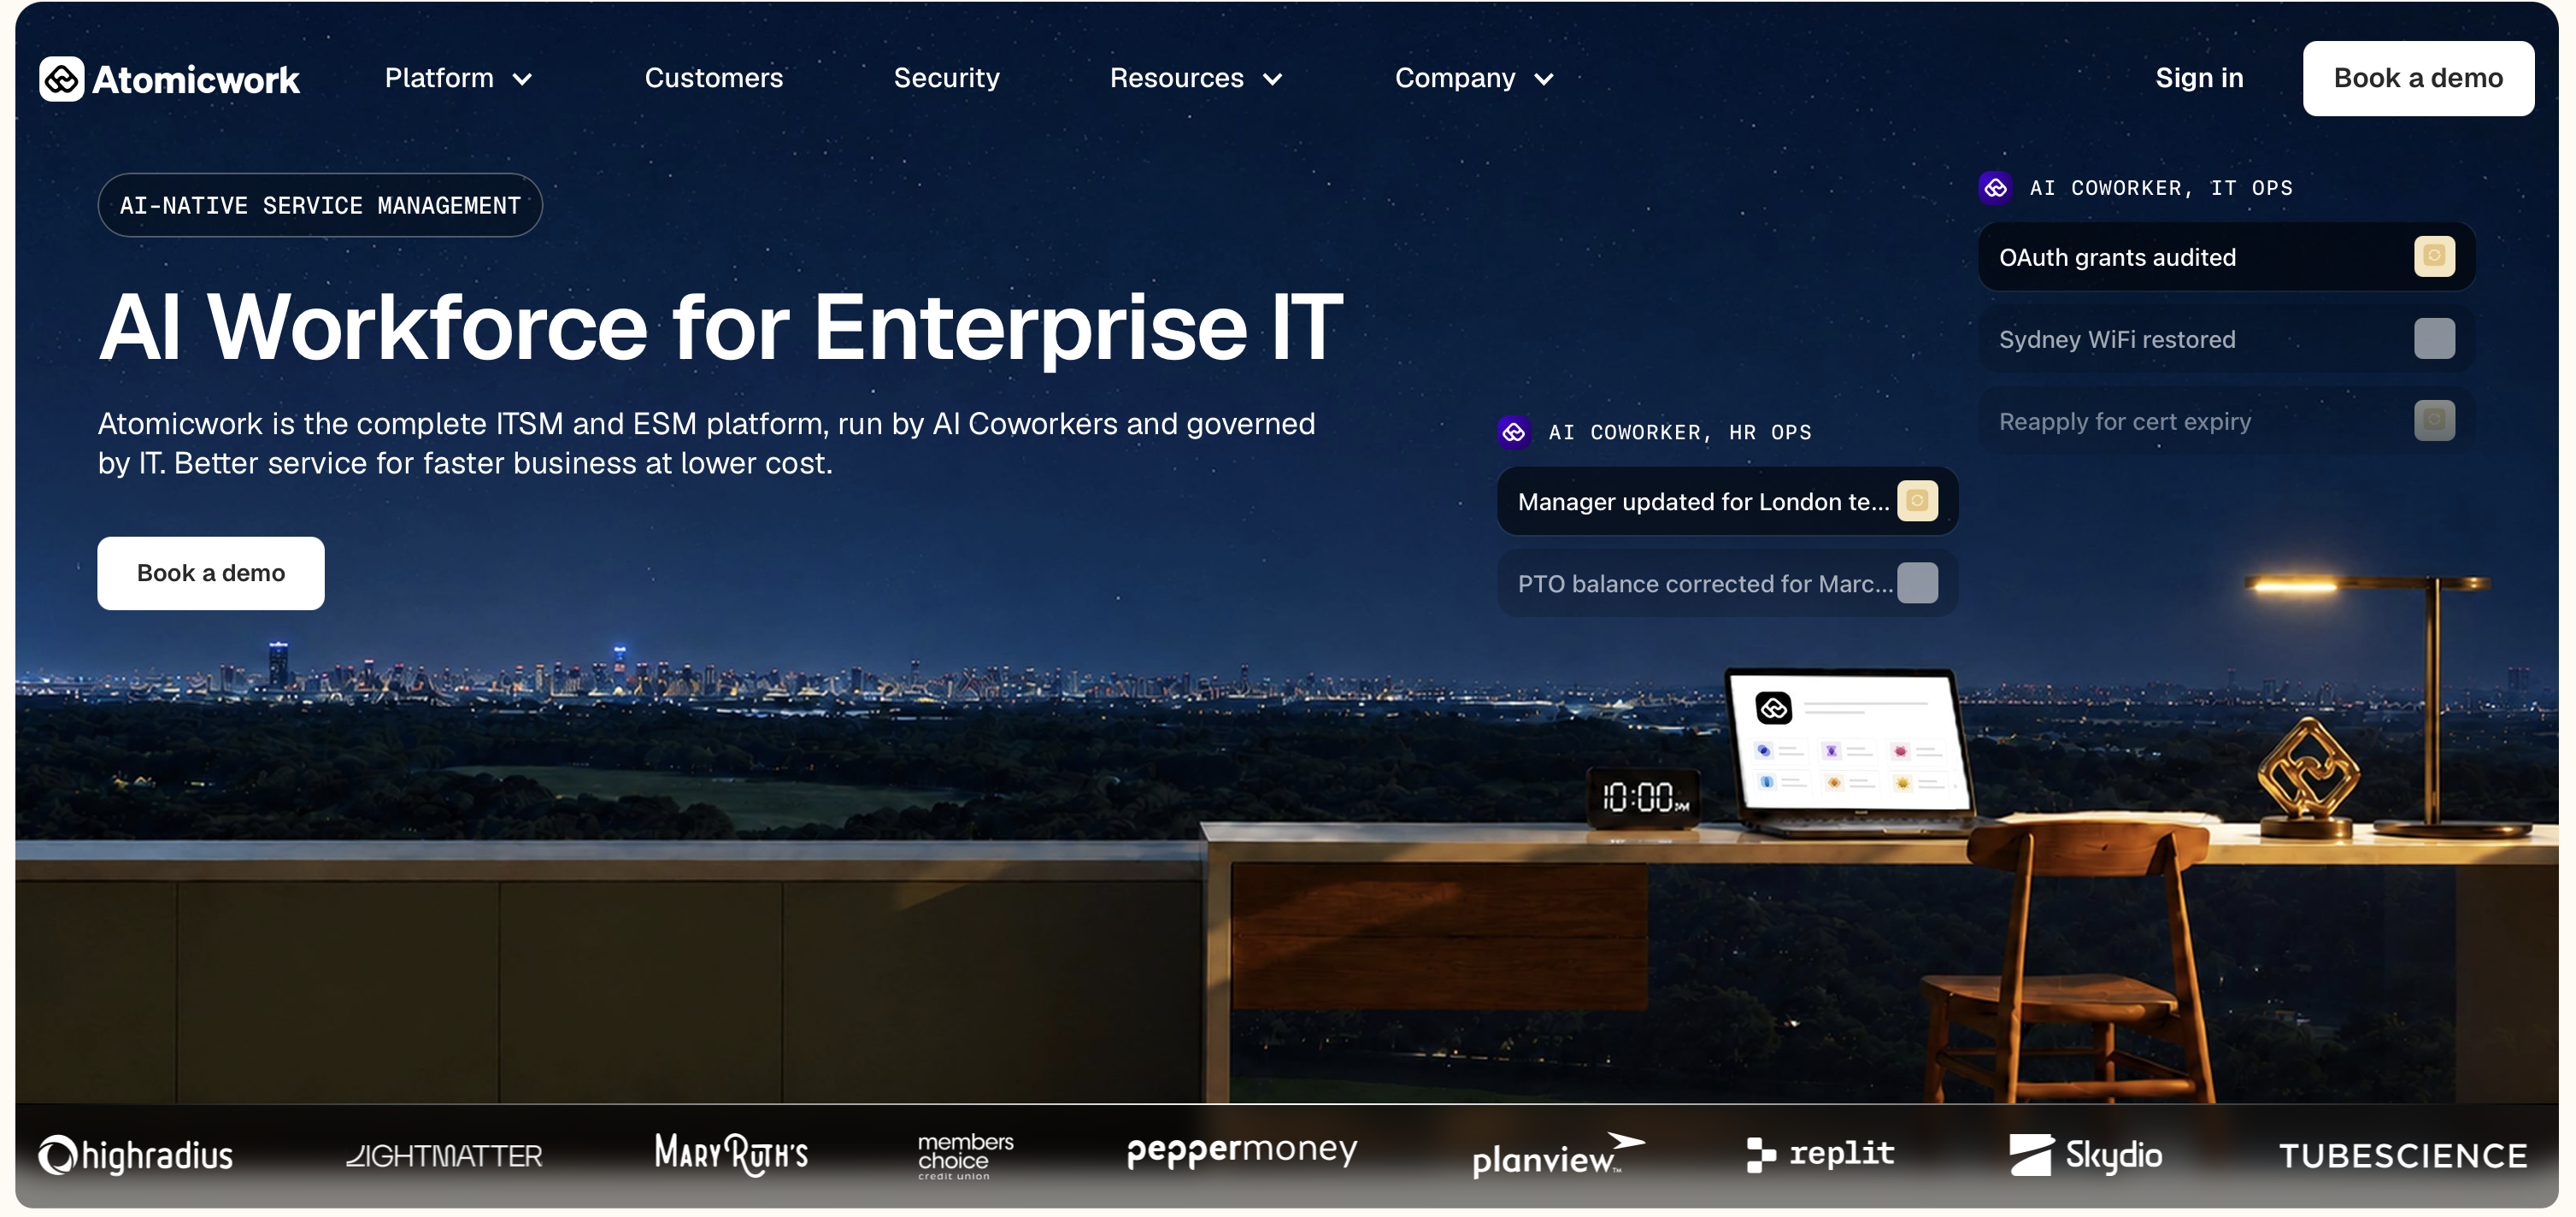
Task: Select the Sydney WiFi restored card
Action: (2226, 339)
